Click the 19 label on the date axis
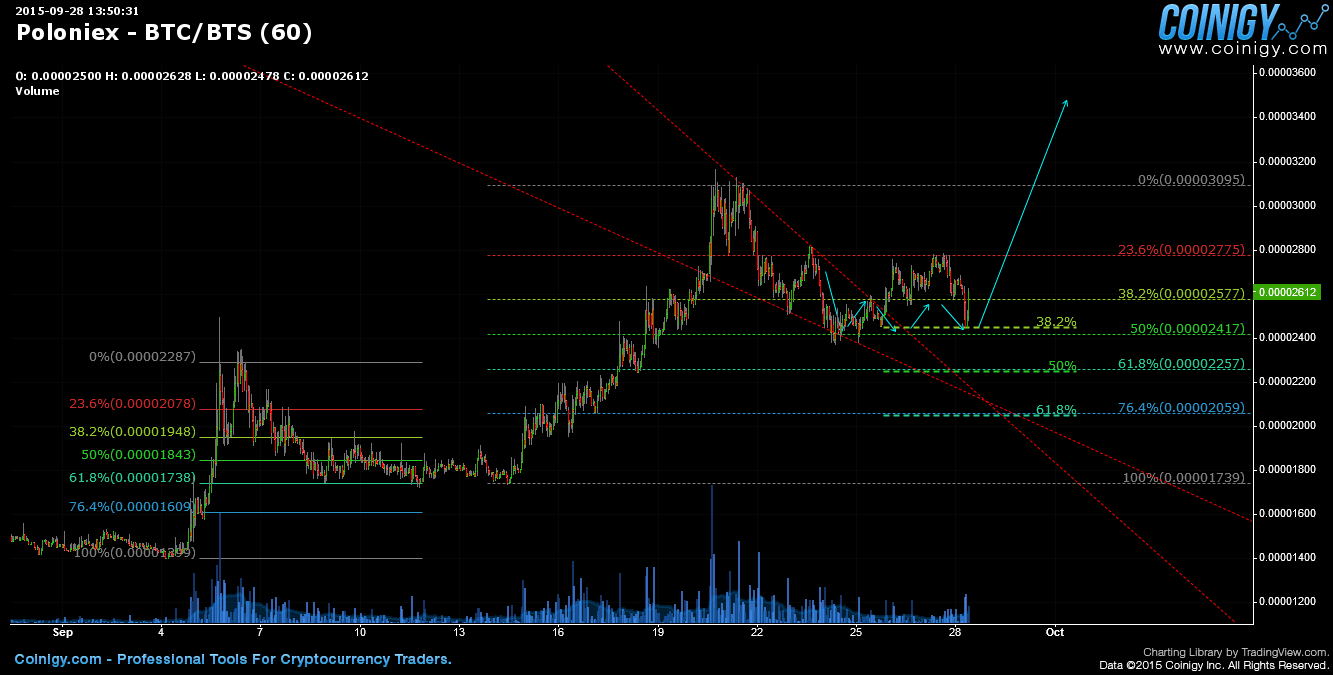This screenshot has height=675, width=1333. (657, 633)
